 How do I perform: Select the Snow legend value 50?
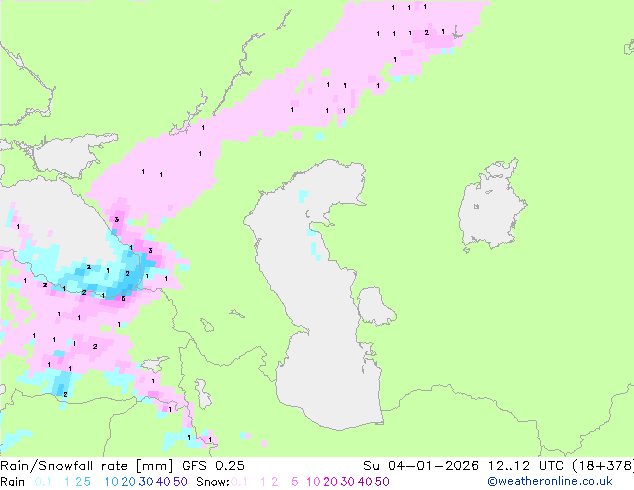click(382, 482)
